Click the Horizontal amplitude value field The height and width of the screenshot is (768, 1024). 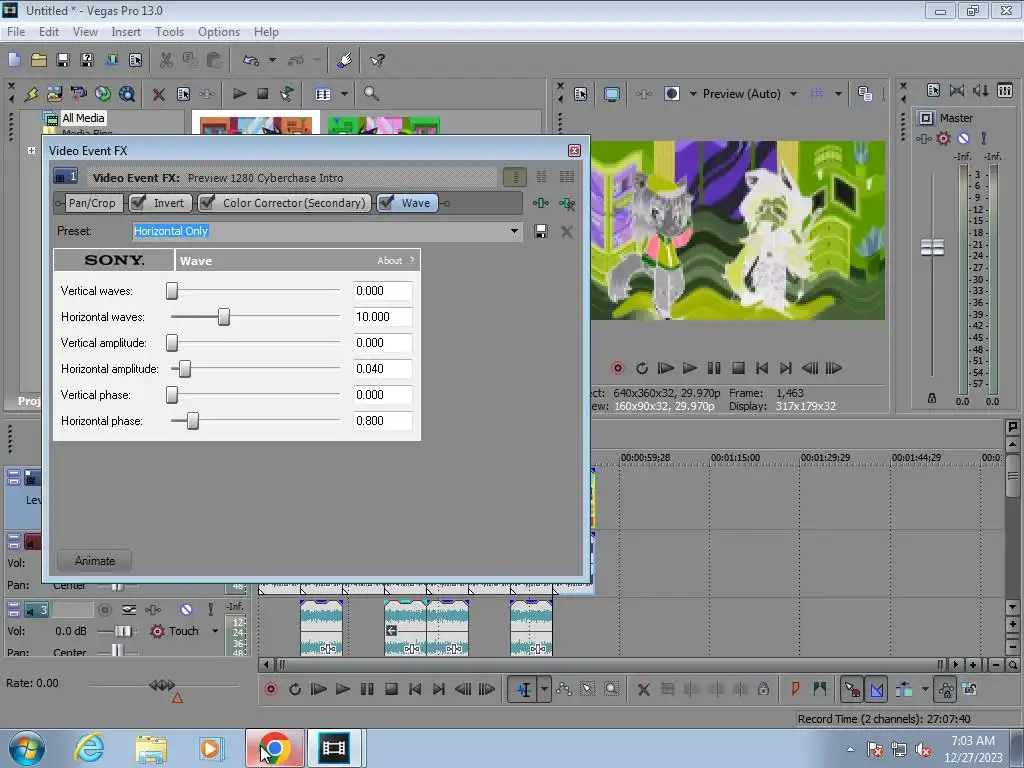pos(383,369)
